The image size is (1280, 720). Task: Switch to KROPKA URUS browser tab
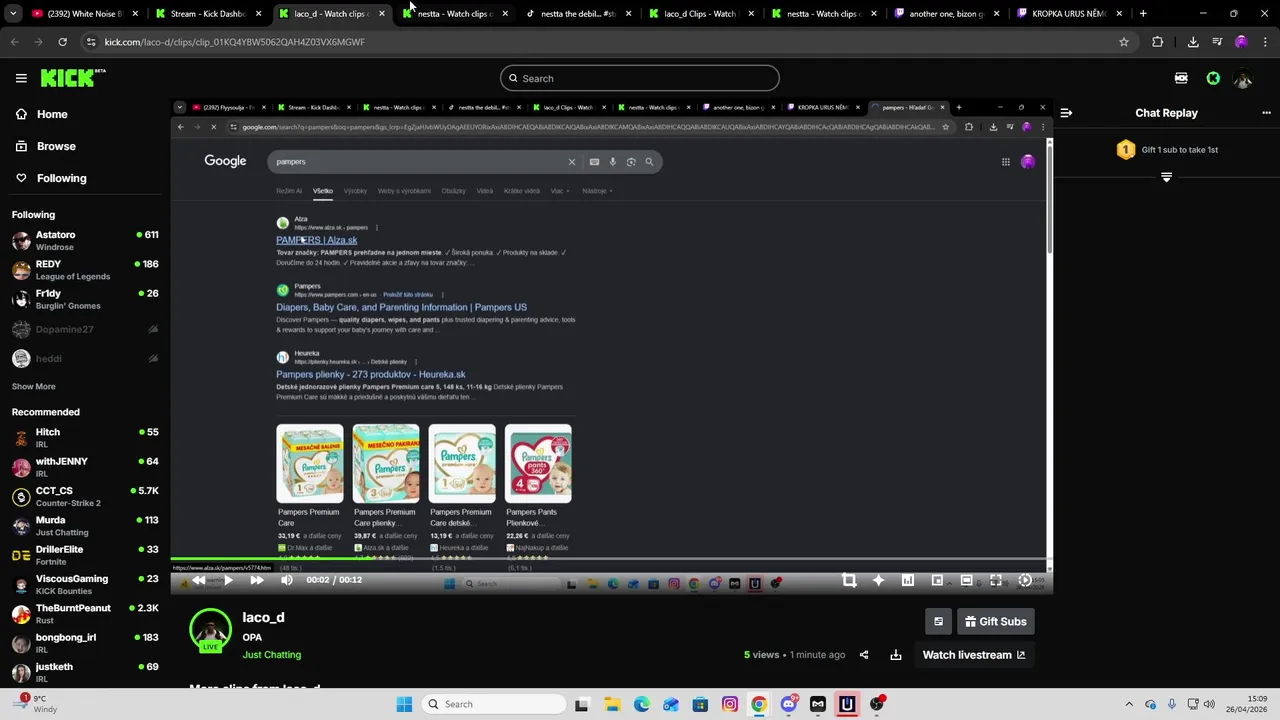(1068, 14)
